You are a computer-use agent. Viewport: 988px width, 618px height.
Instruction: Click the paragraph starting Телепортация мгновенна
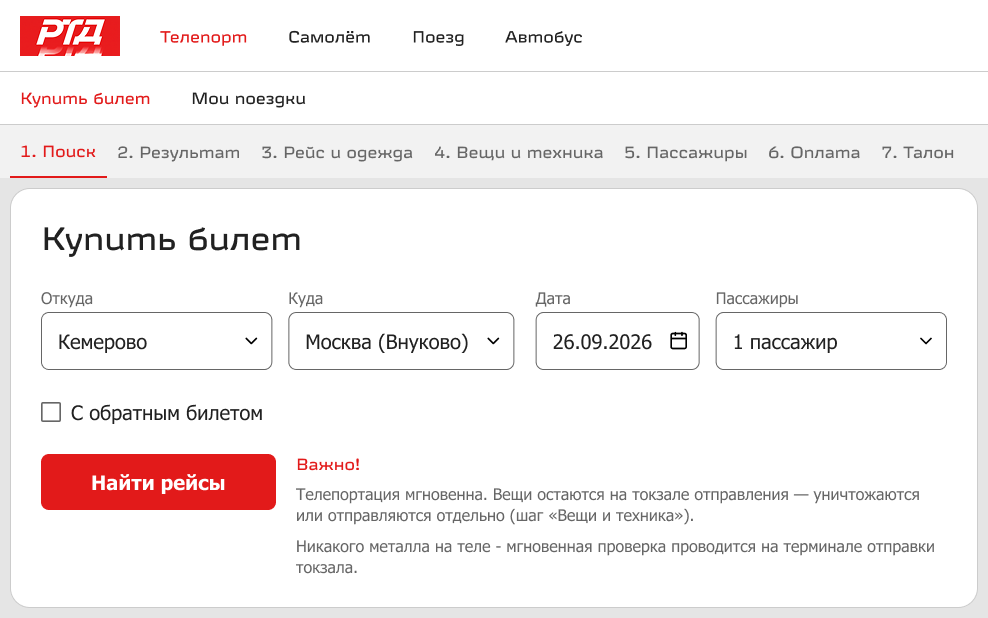coord(608,505)
